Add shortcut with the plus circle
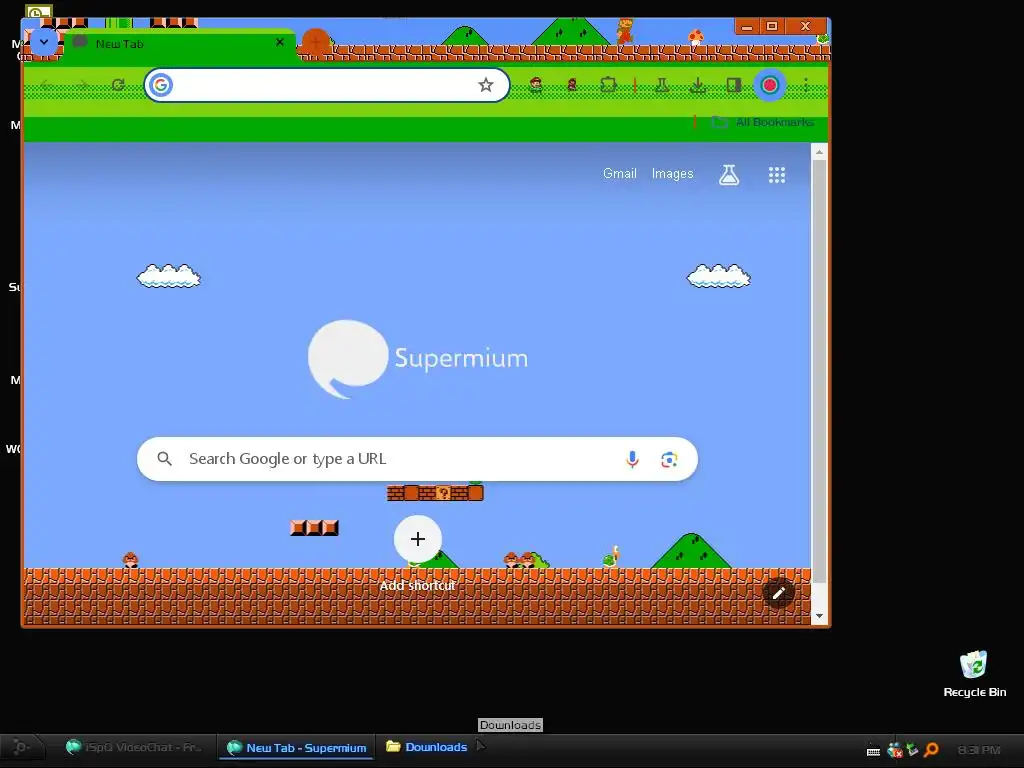This screenshot has height=768, width=1024. pos(418,539)
